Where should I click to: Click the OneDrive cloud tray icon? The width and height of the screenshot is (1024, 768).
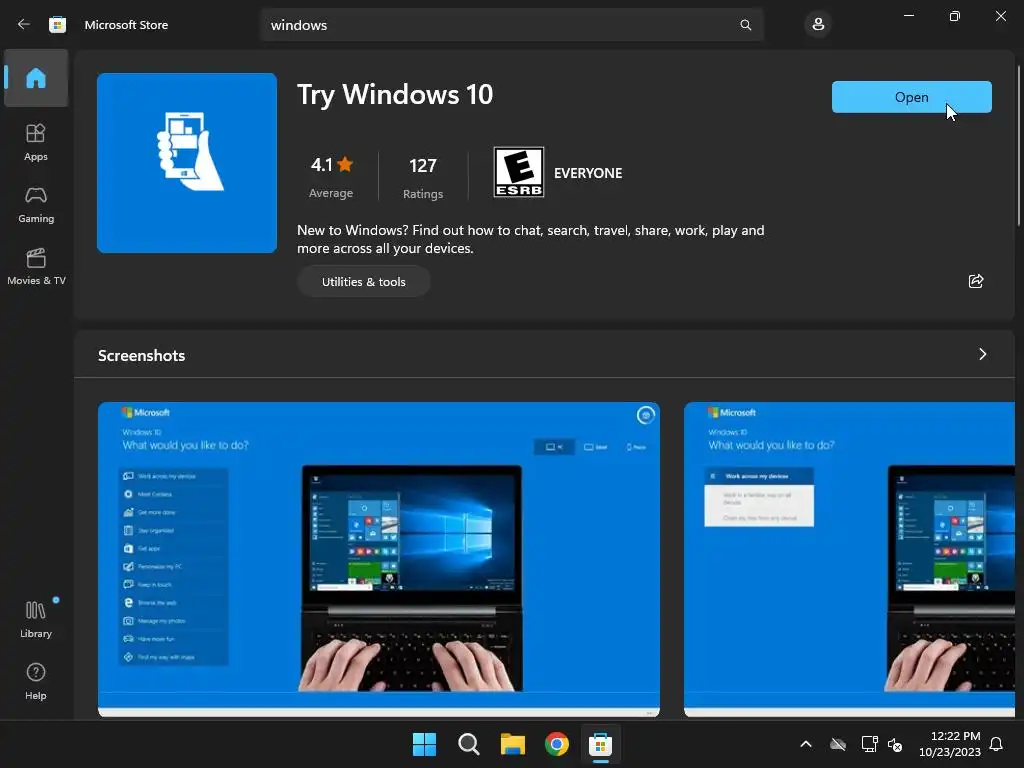[x=838, y=744]
